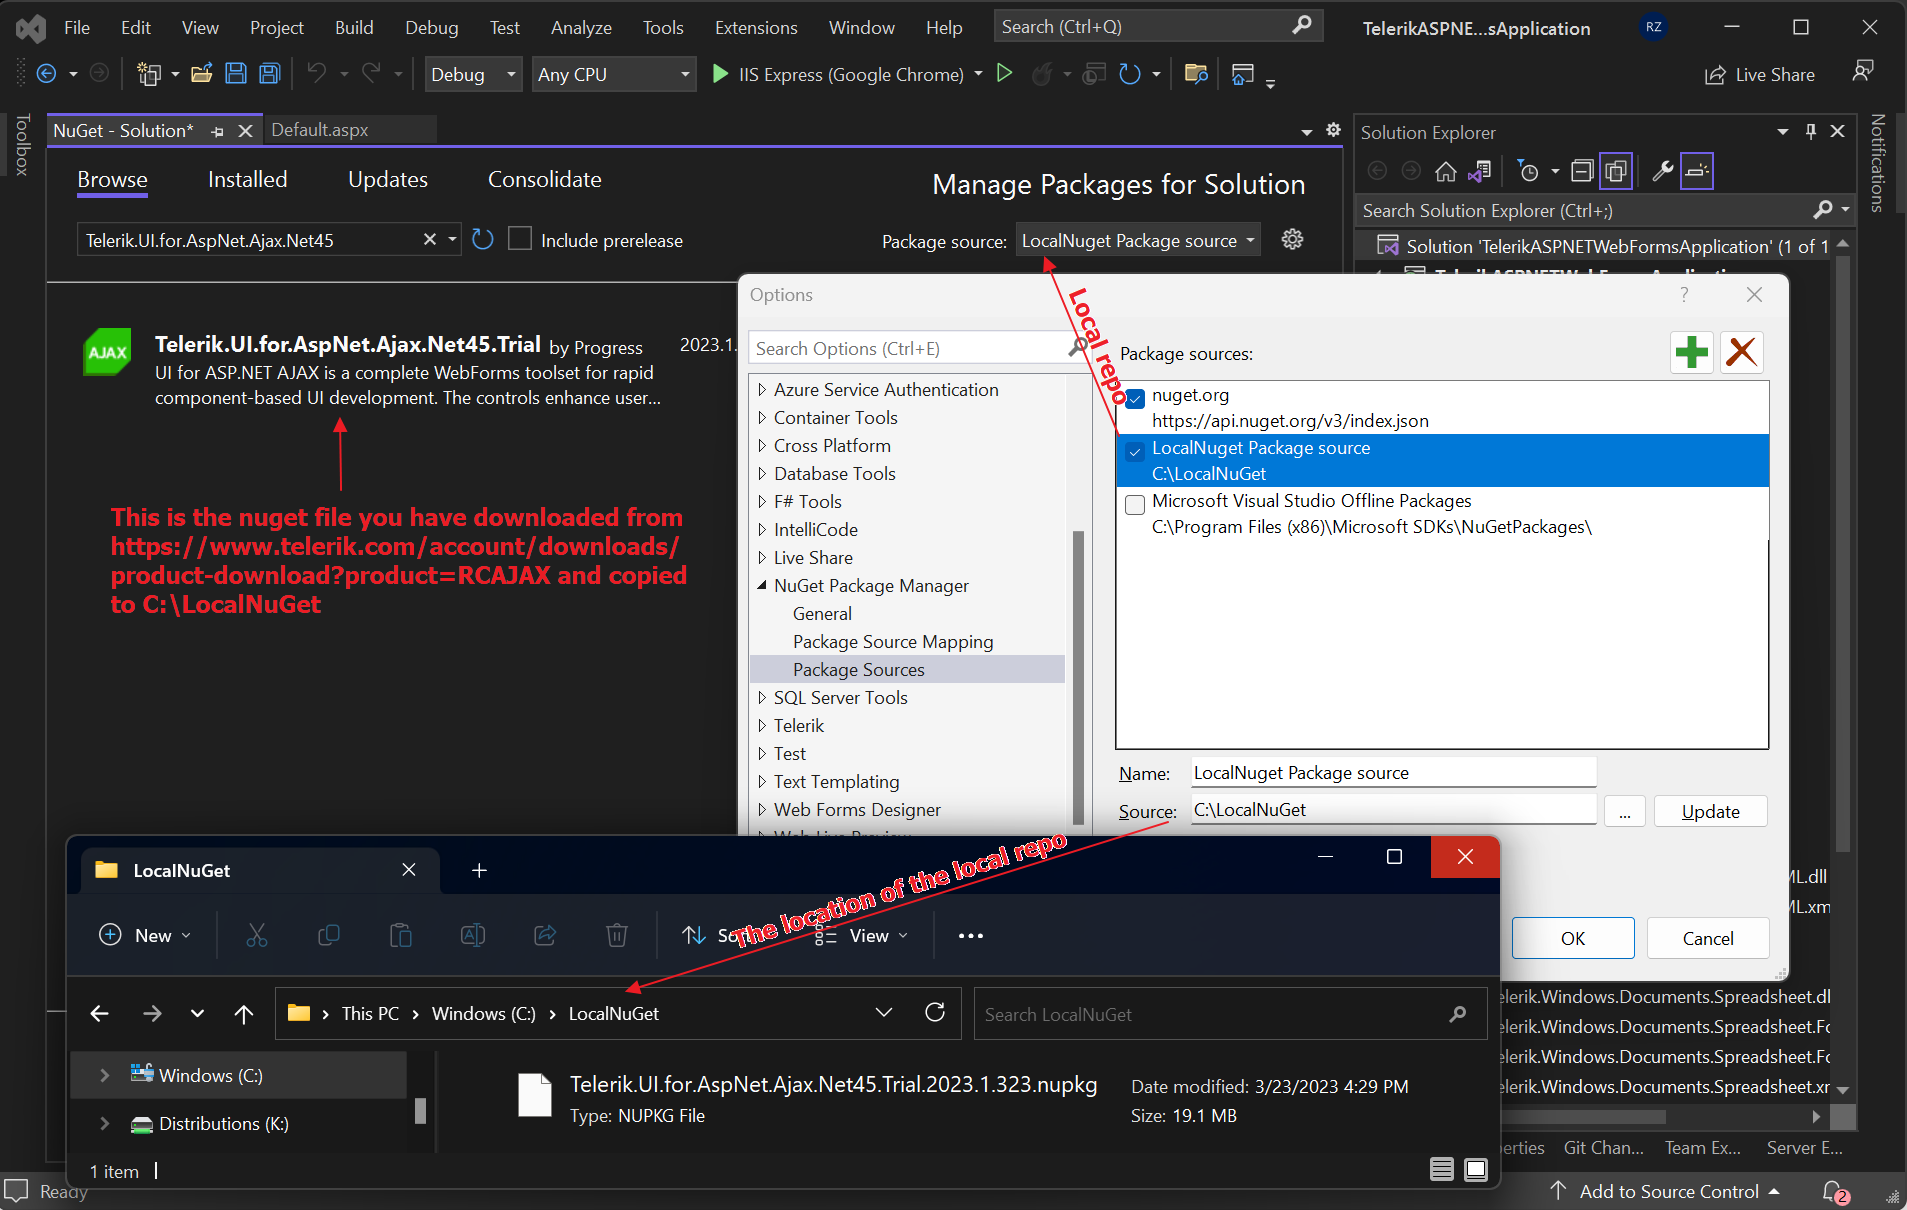Viewport: 1907px width, 1210px height.
Task: Open the Analyze menu
Action: [581, 27]
